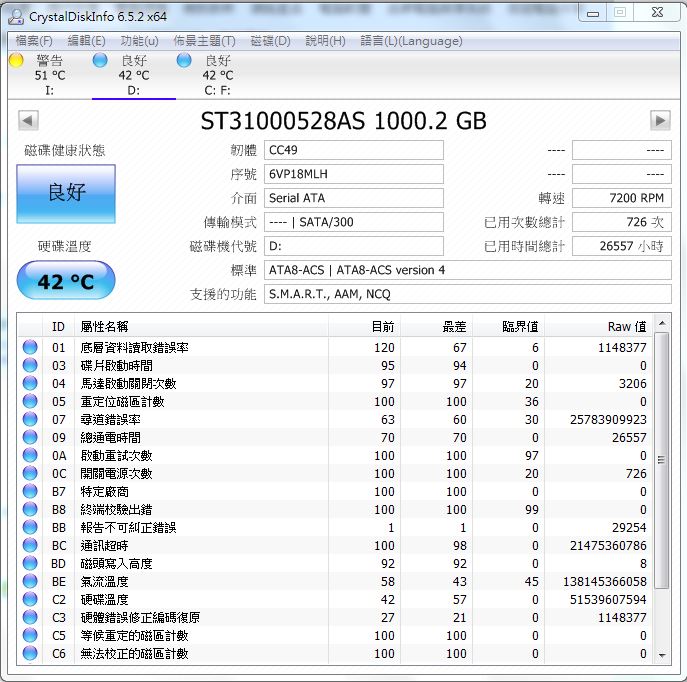This screenshot has width=687, height=682.
Task: Click the ST31000528AS 1000.2 GB title
Action: click(x=344, y=120)
